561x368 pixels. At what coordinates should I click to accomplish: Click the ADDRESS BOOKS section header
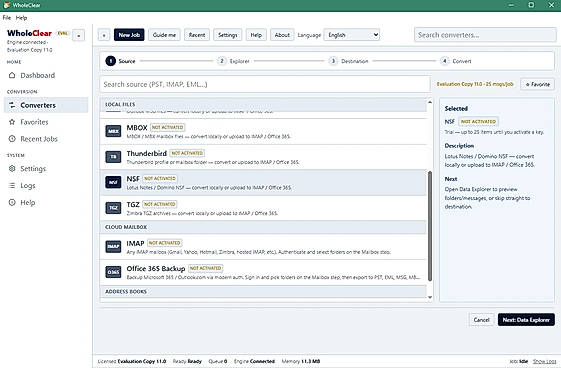point(263,291)
